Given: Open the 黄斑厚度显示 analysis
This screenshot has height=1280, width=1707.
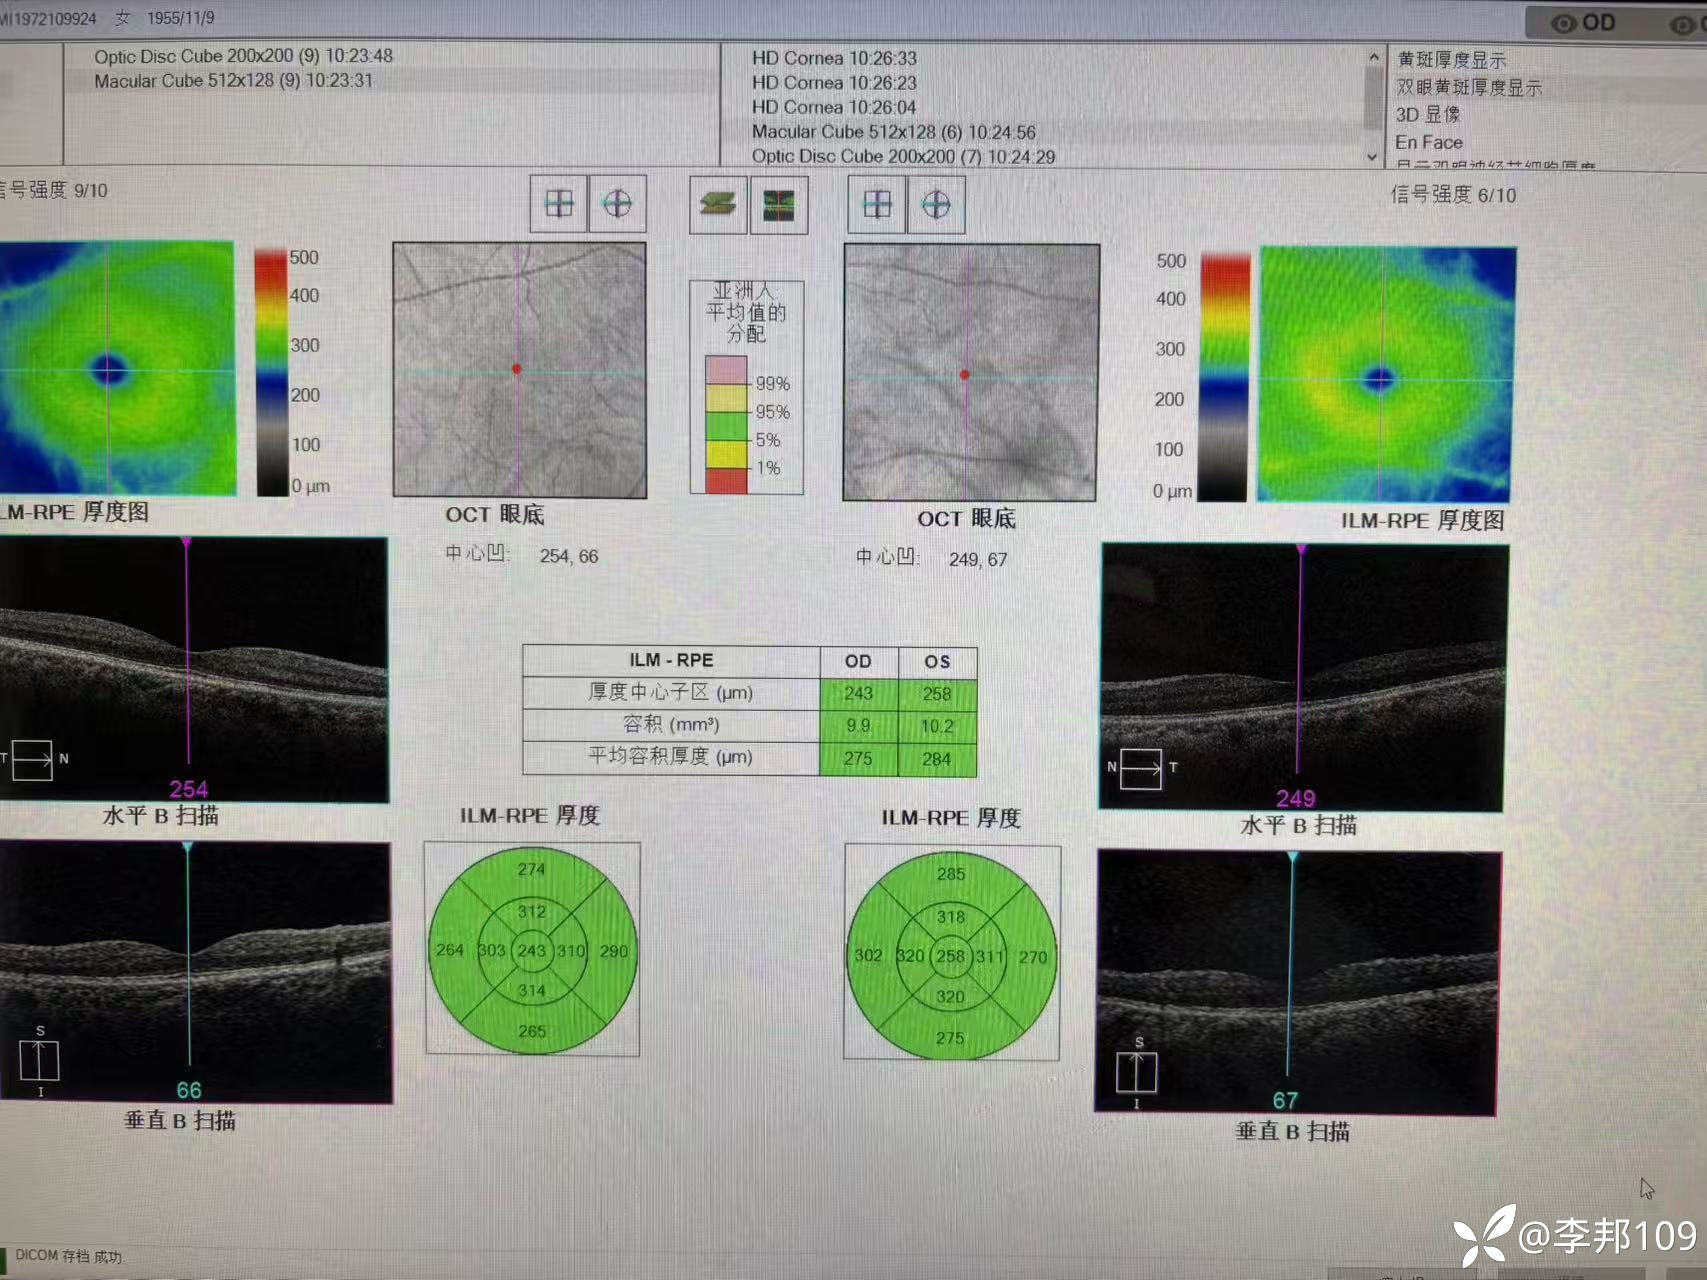Looking at the screenshot, I should tap(1451, 60).
